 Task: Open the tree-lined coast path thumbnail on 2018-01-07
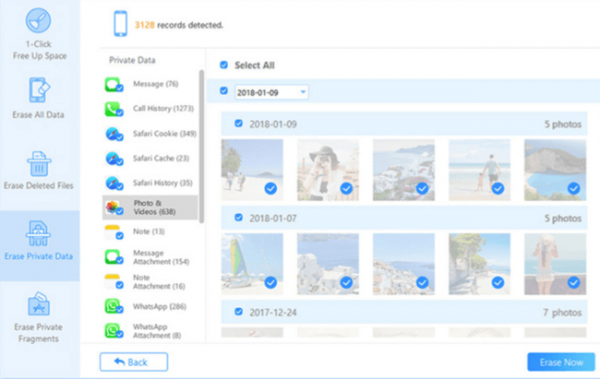(x=479, y=264)
